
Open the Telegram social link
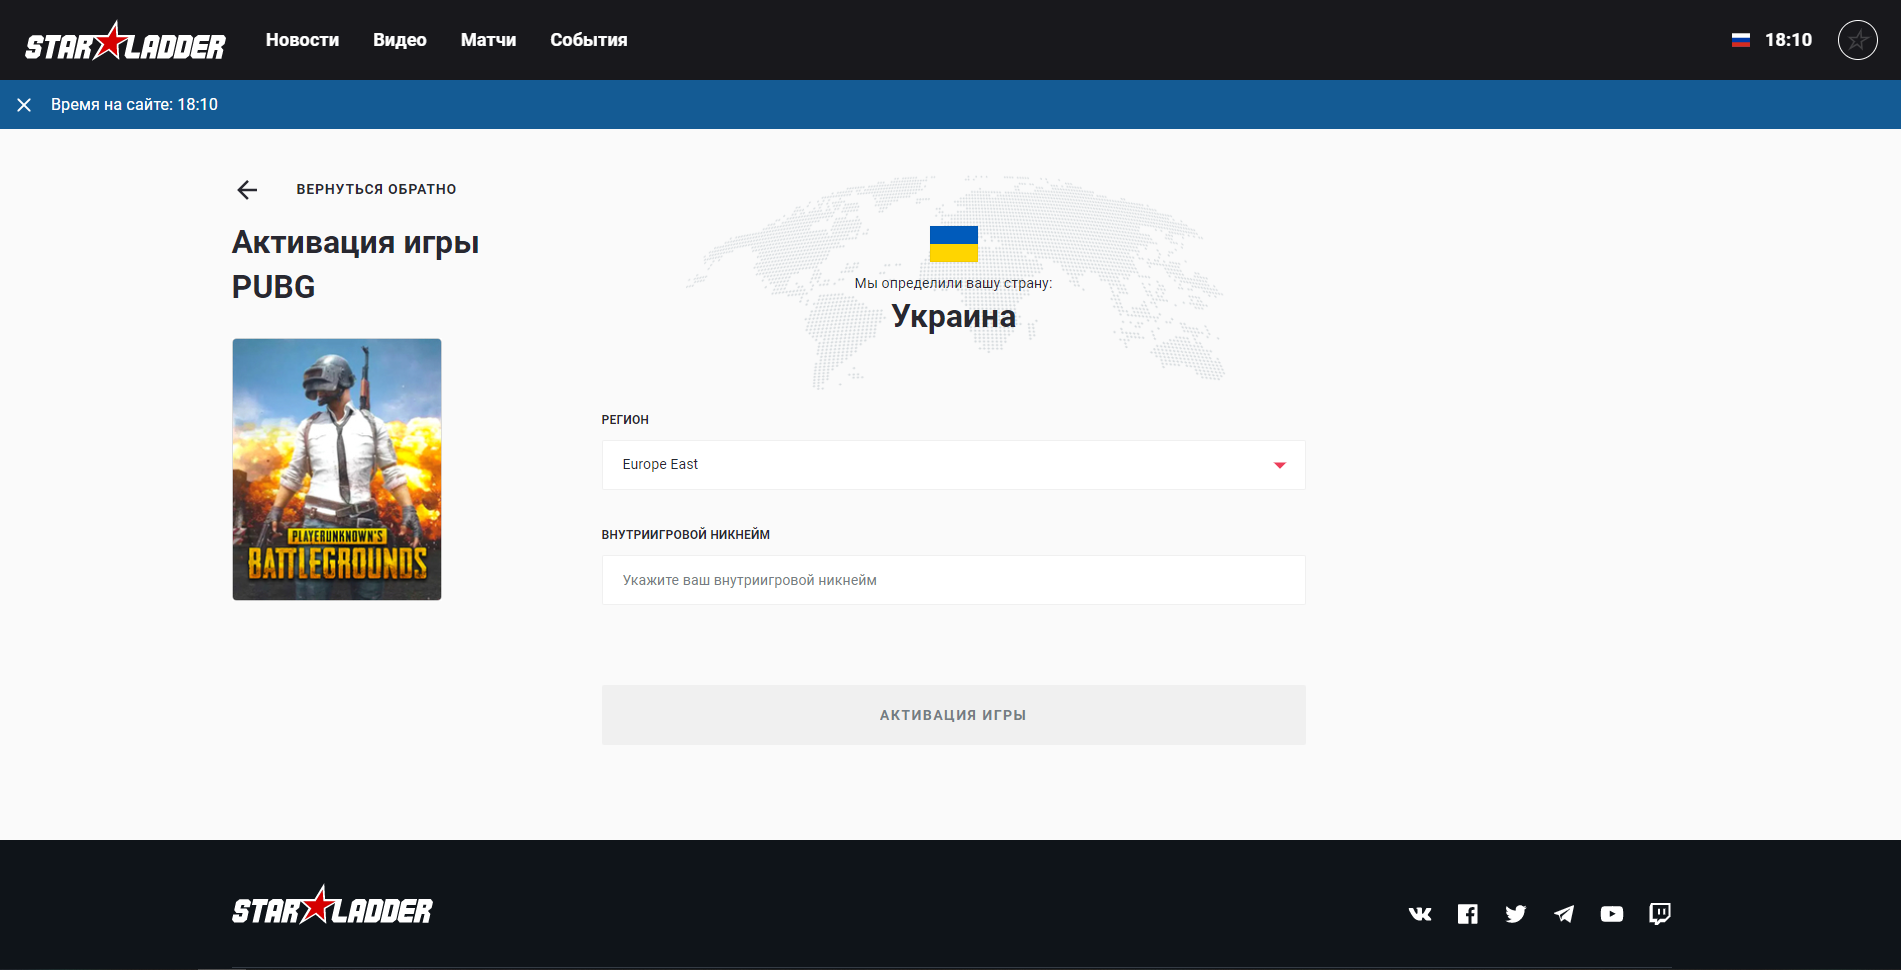1564,914
